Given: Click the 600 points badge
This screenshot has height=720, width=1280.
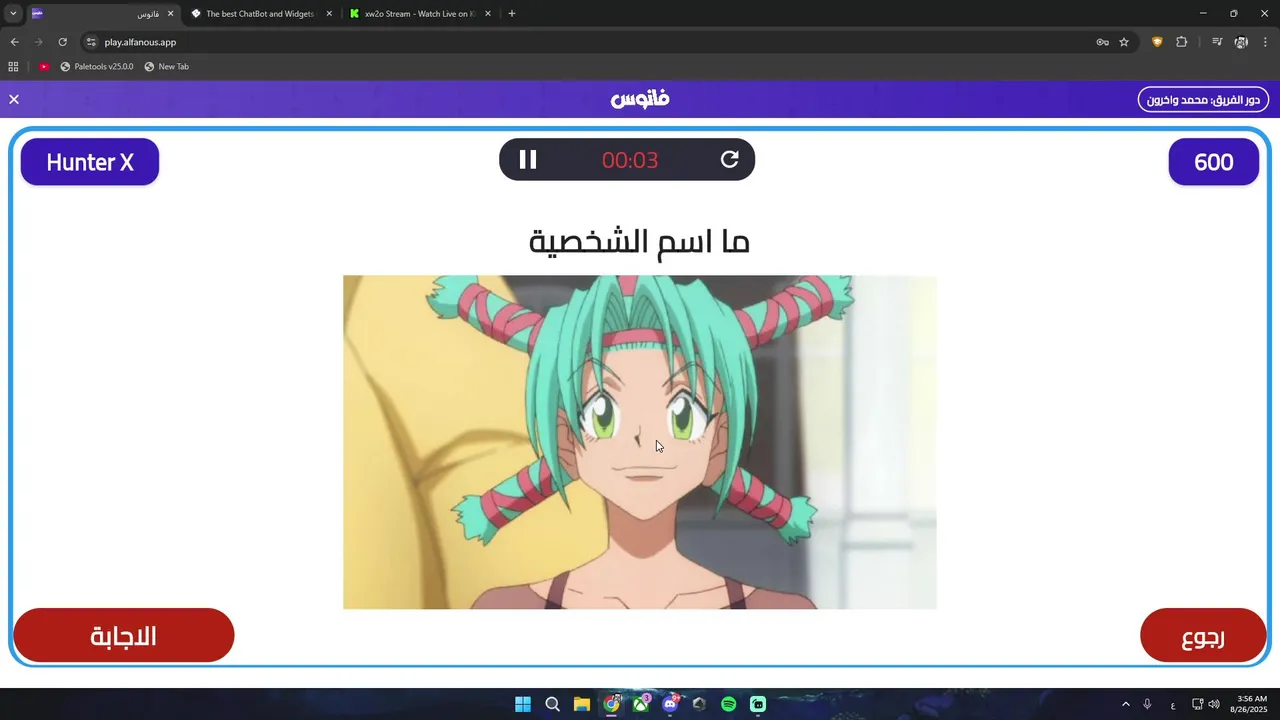Looking at the screenshot, I should point(1214,162).
